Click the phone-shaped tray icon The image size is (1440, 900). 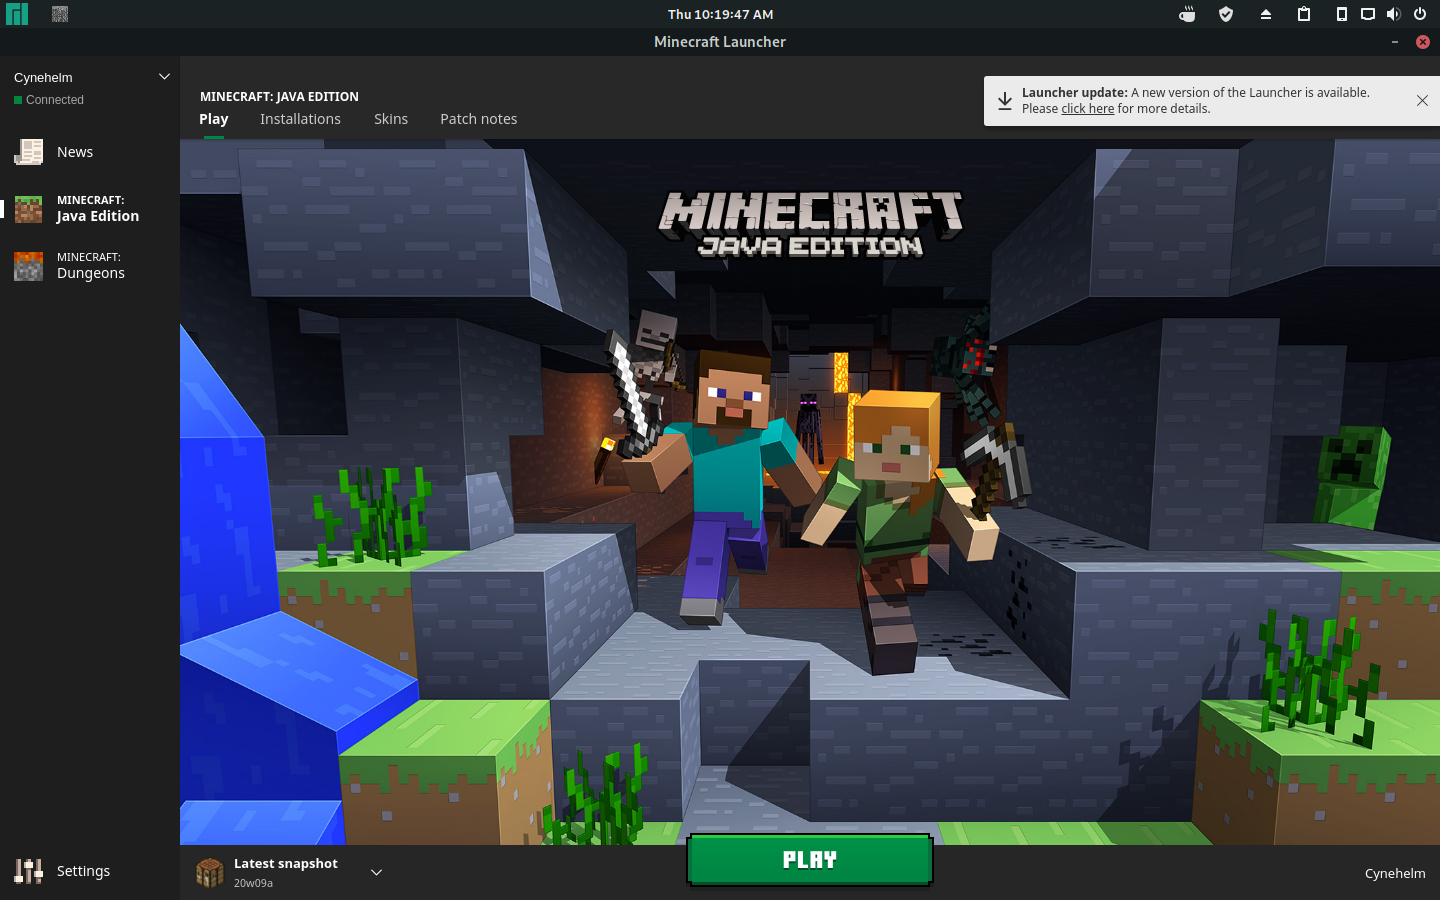pyautogui.click(x=1342, y=14)
